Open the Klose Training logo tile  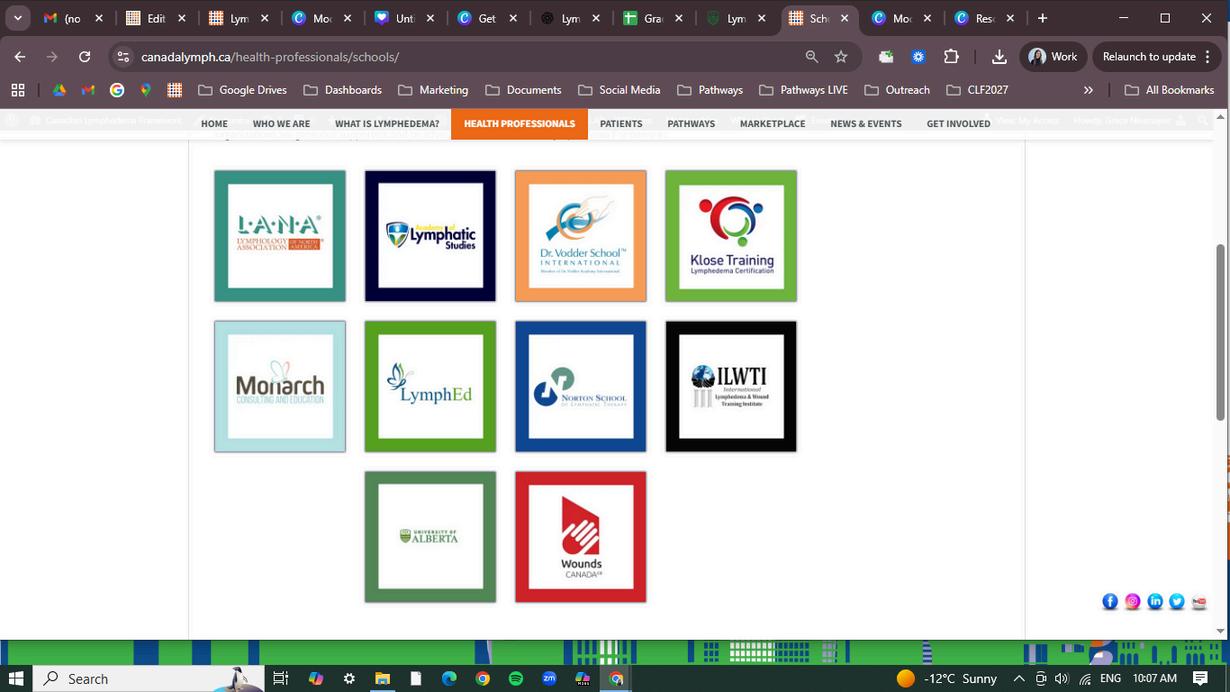pos(731,236)
